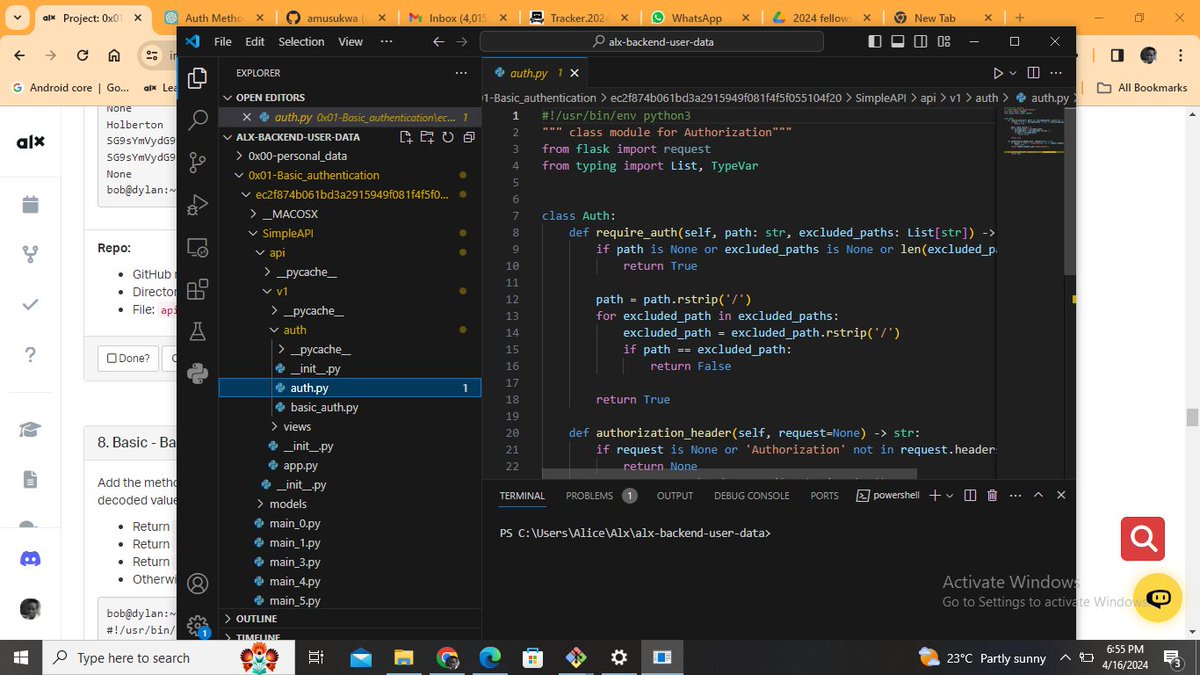Kill terminal with trash icon
1200x675 pixels.
point(992,495)
